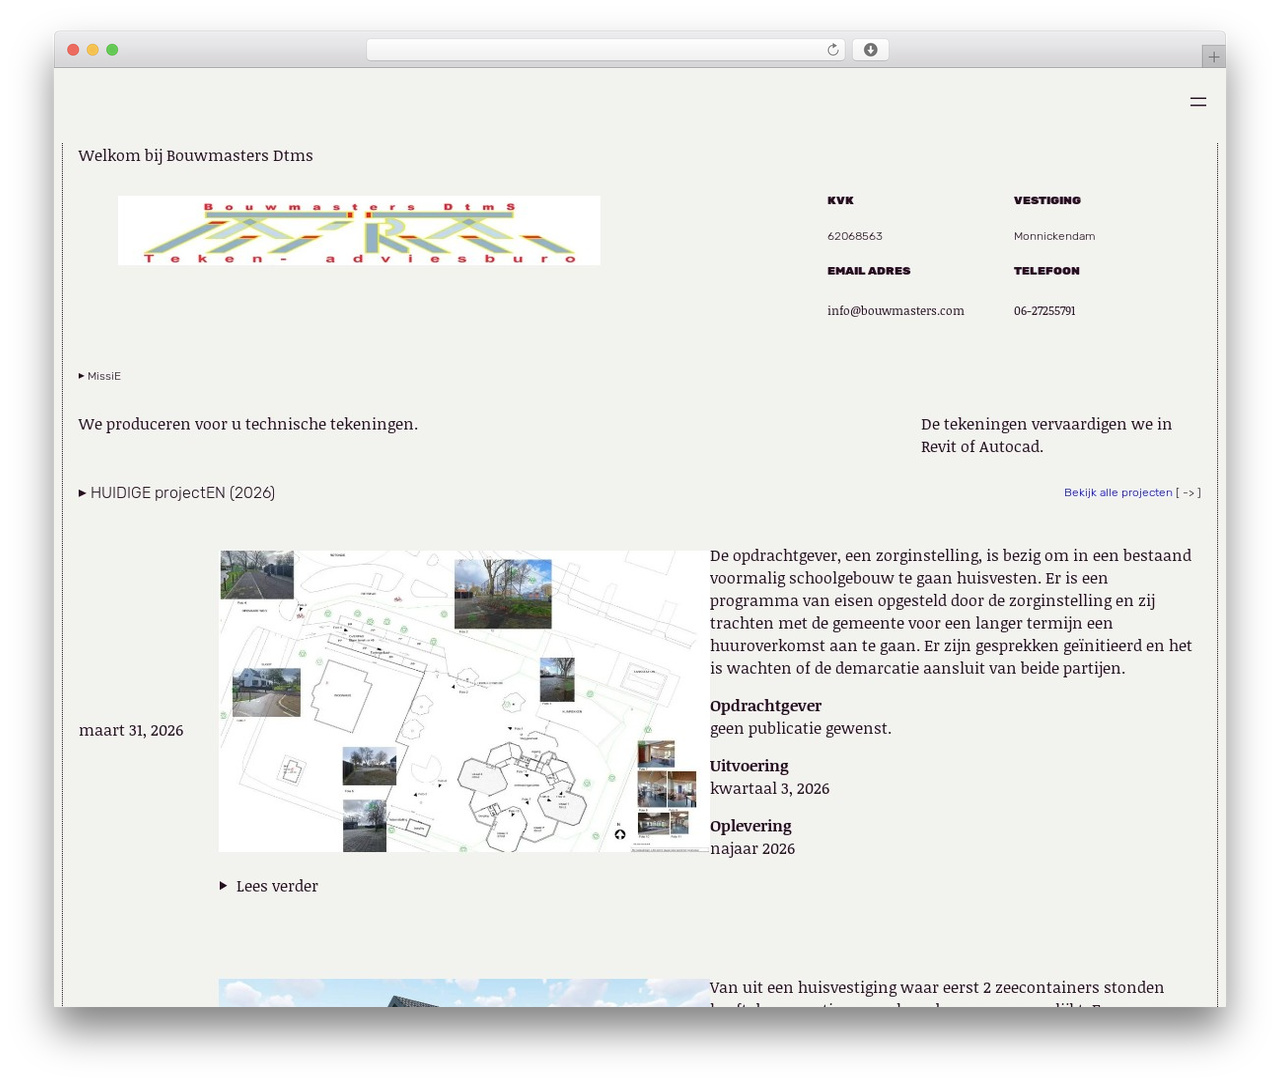Click the building photo of second project
Viewport: 1280px width, 1084px height.
464,993
